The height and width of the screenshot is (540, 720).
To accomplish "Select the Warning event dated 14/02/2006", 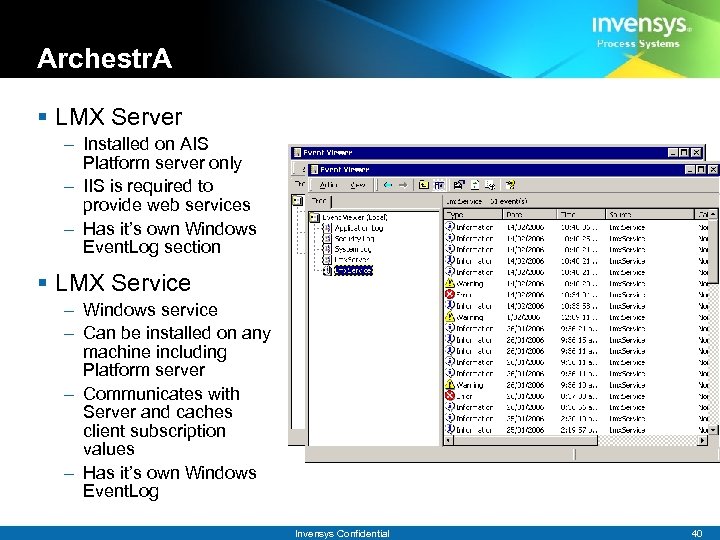I will pos(576,283).
